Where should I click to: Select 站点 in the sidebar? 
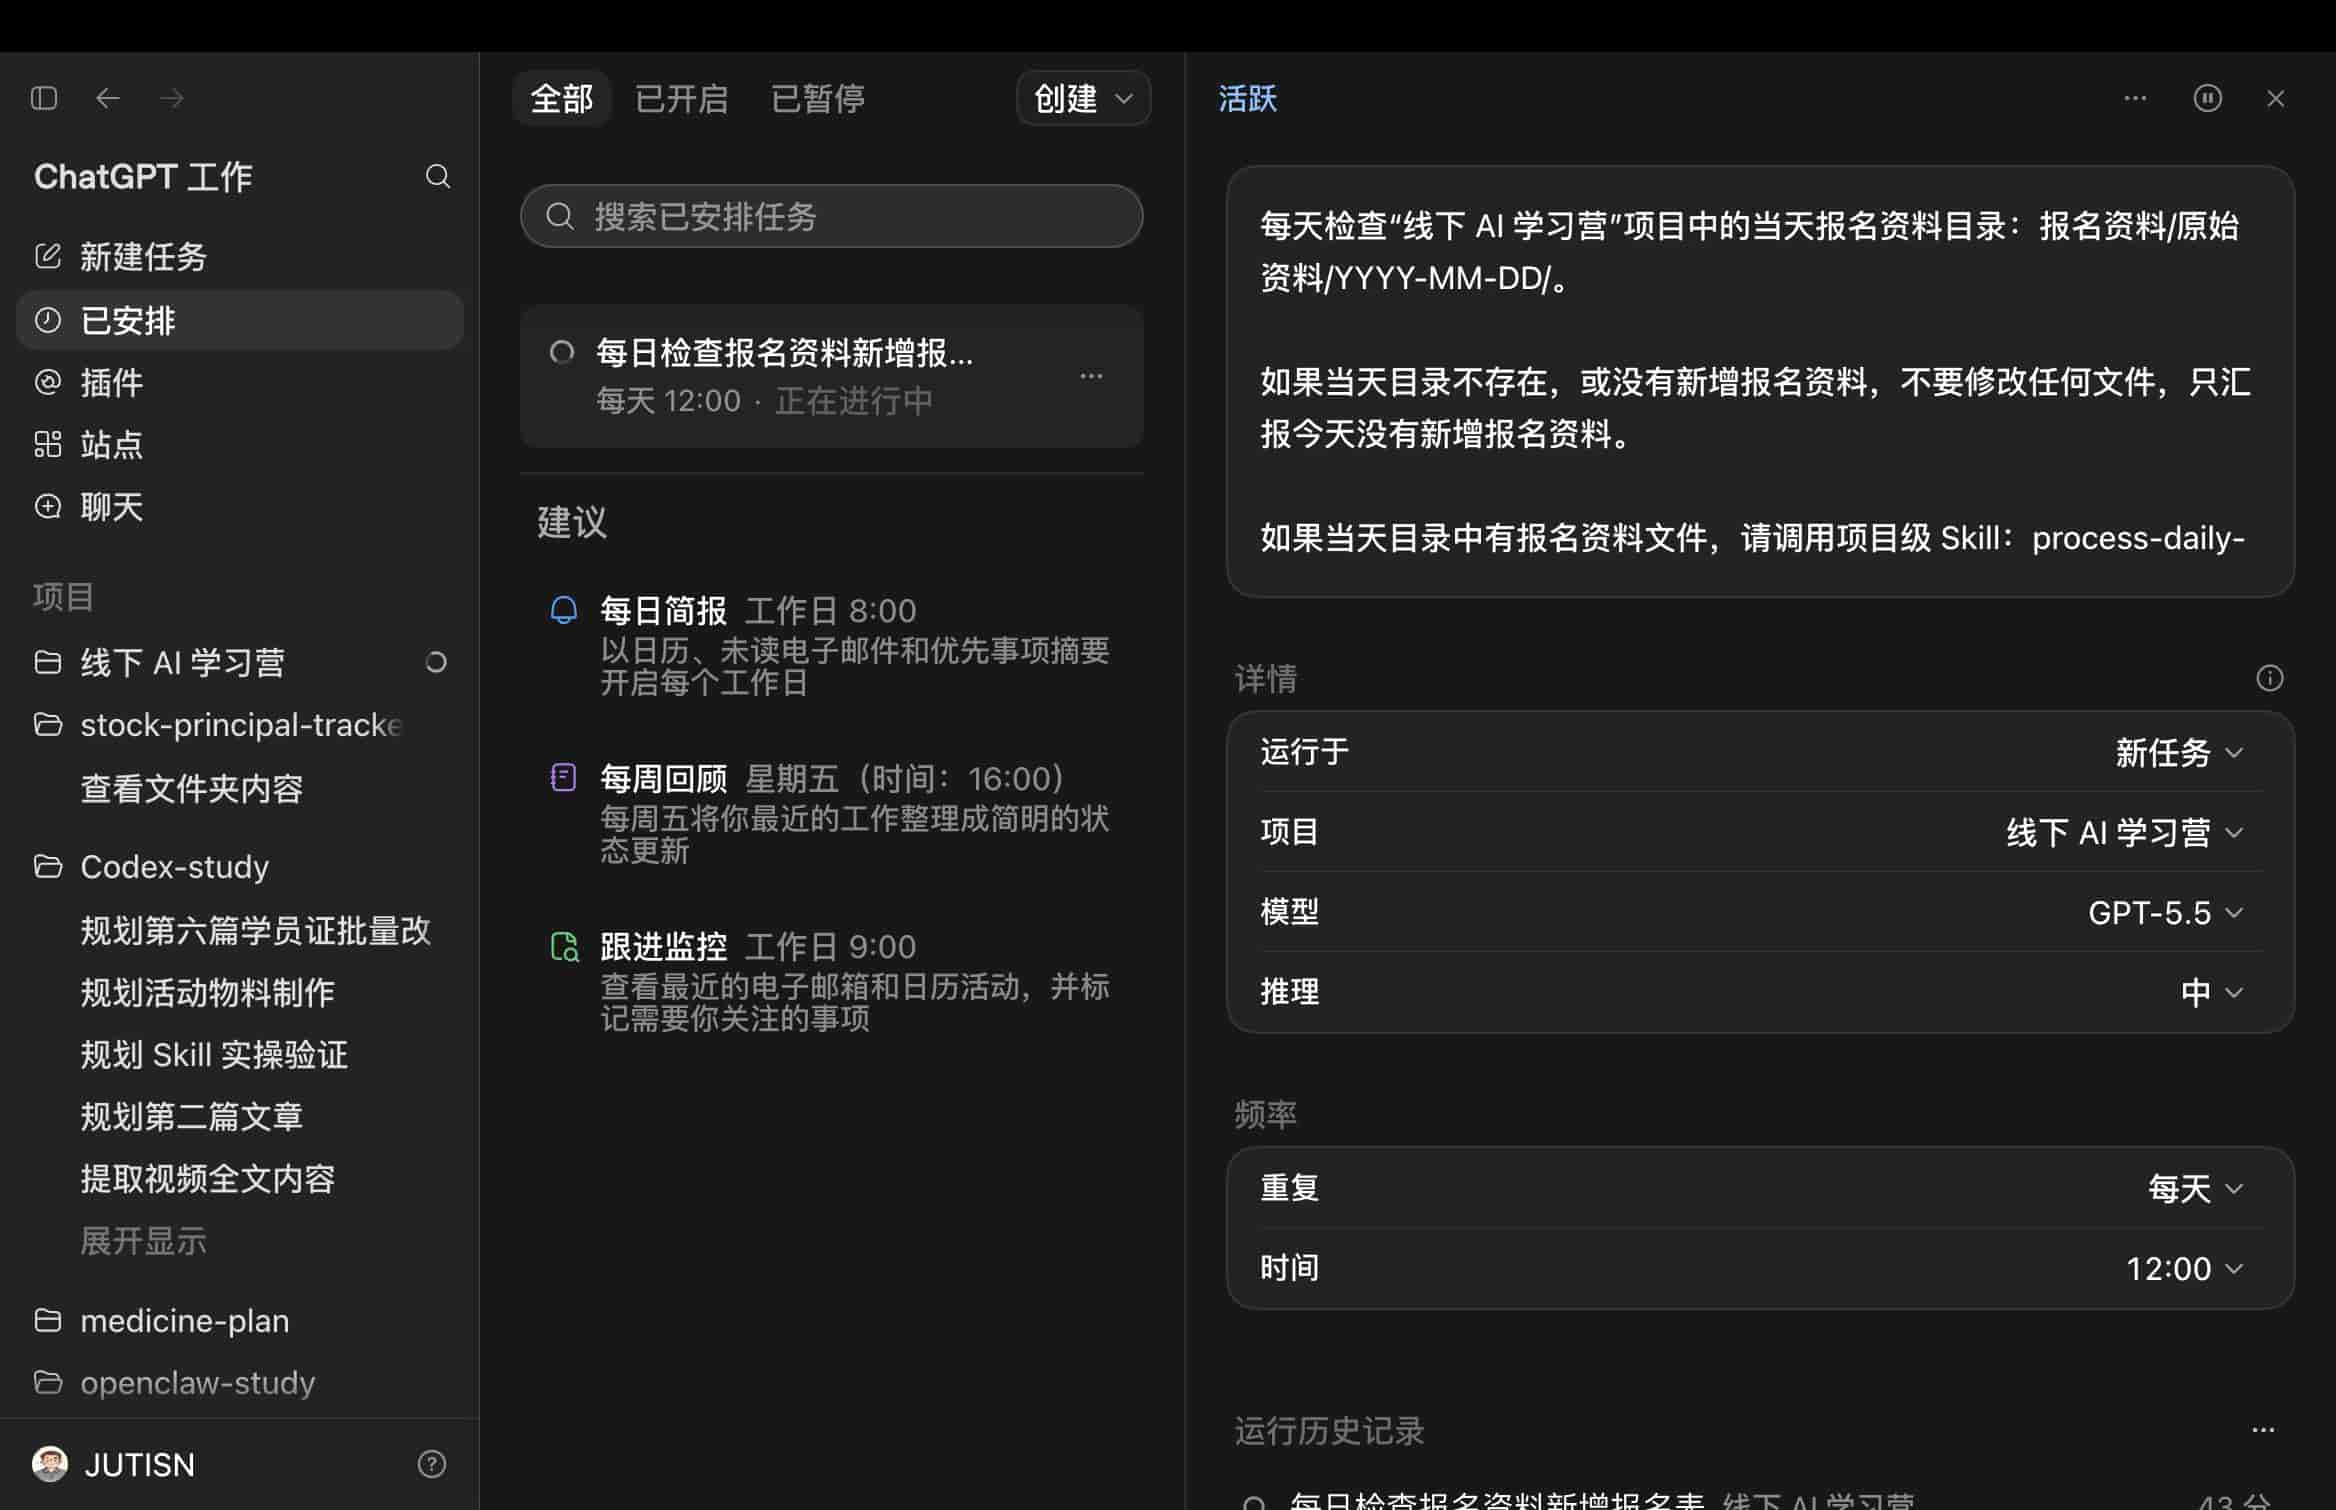(240, 444)
